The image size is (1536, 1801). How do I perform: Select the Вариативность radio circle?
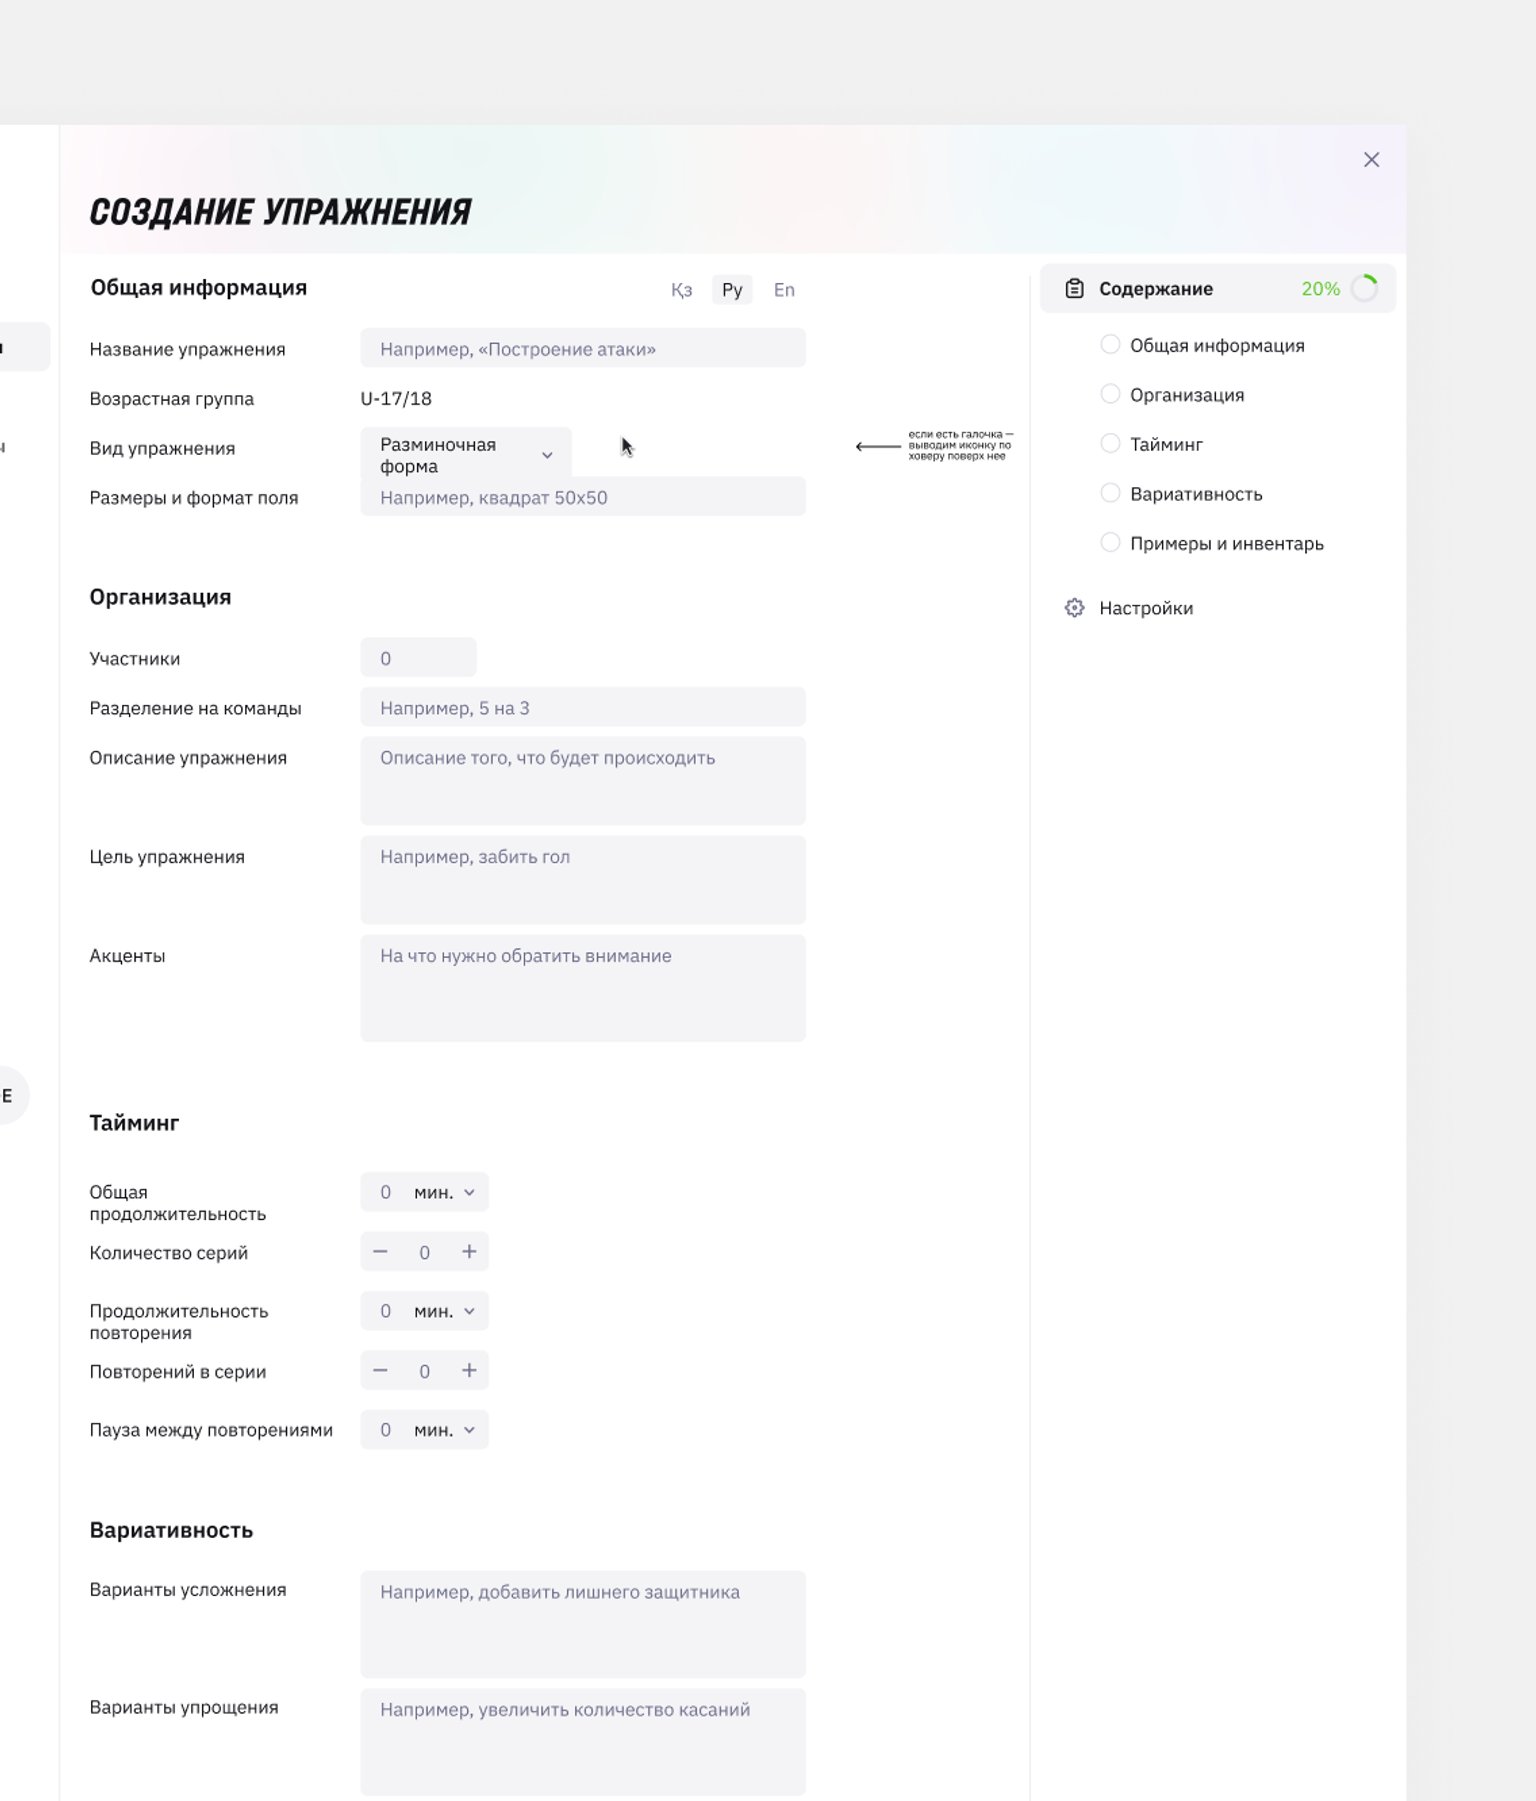[x=1110, y=493]
